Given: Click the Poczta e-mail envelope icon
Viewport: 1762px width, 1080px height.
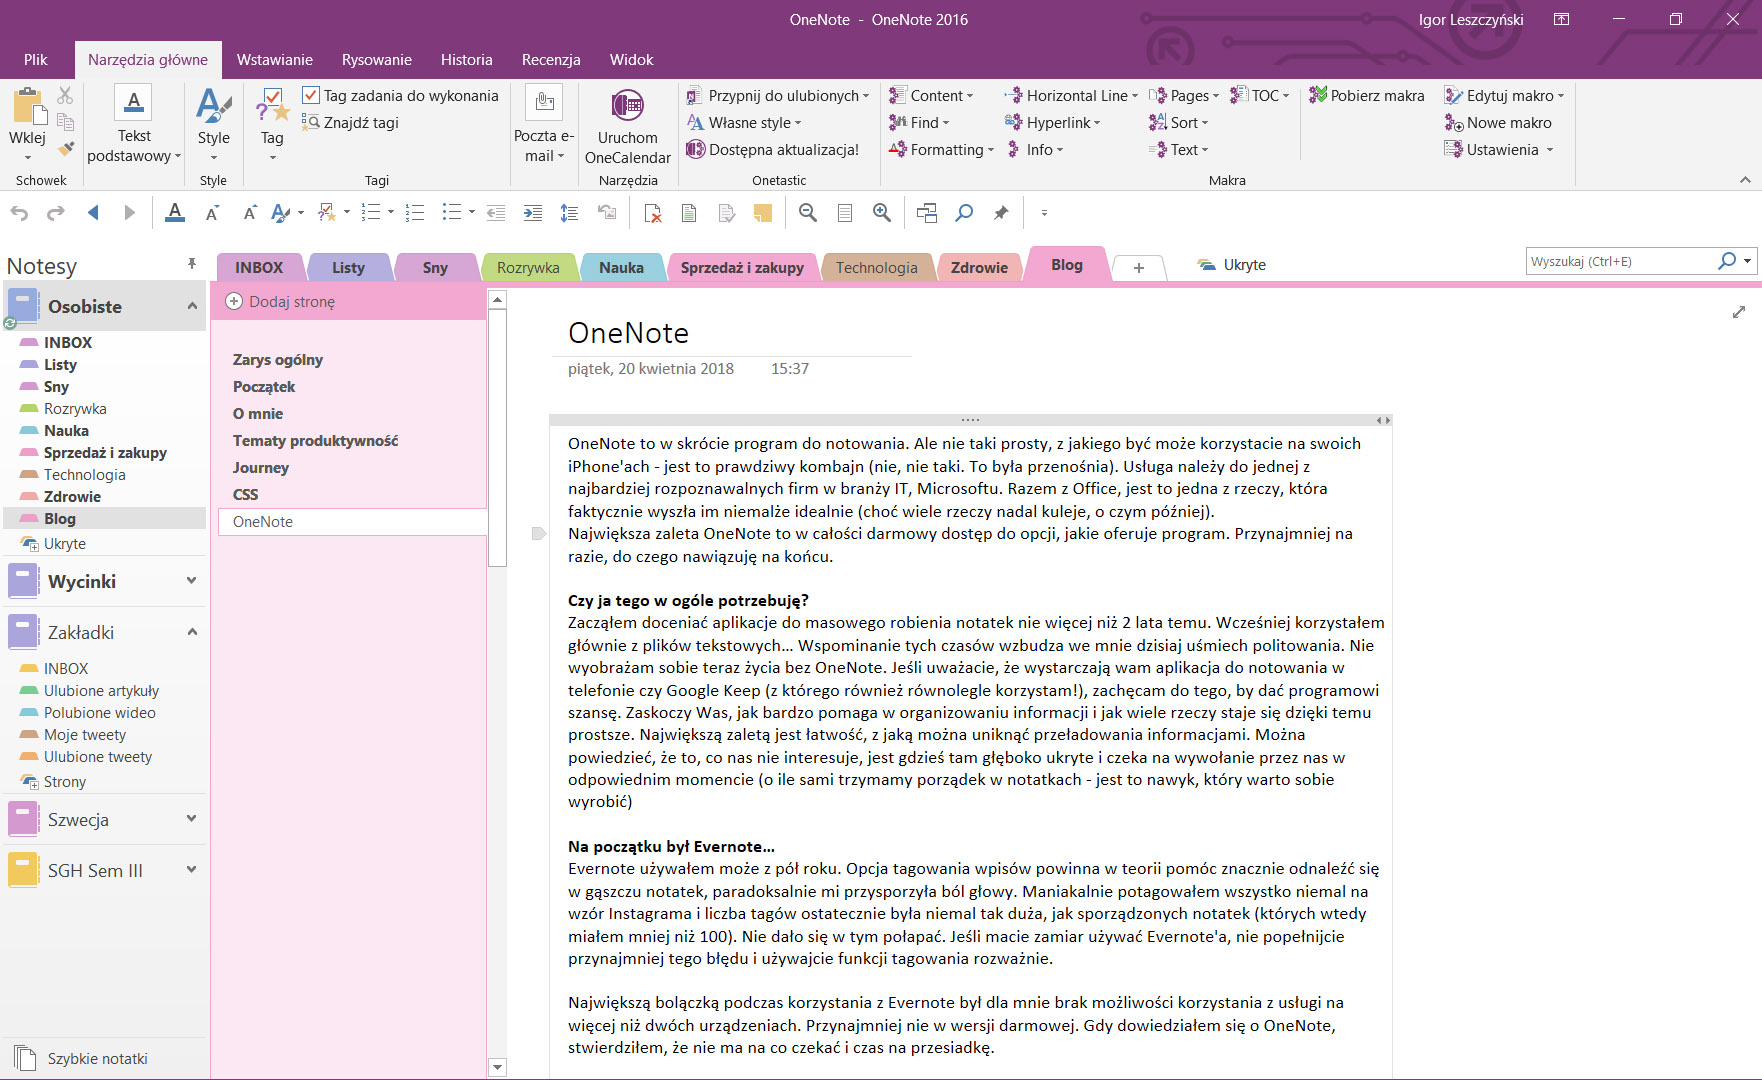Looking at the screenshot, I should pos(544,102).
